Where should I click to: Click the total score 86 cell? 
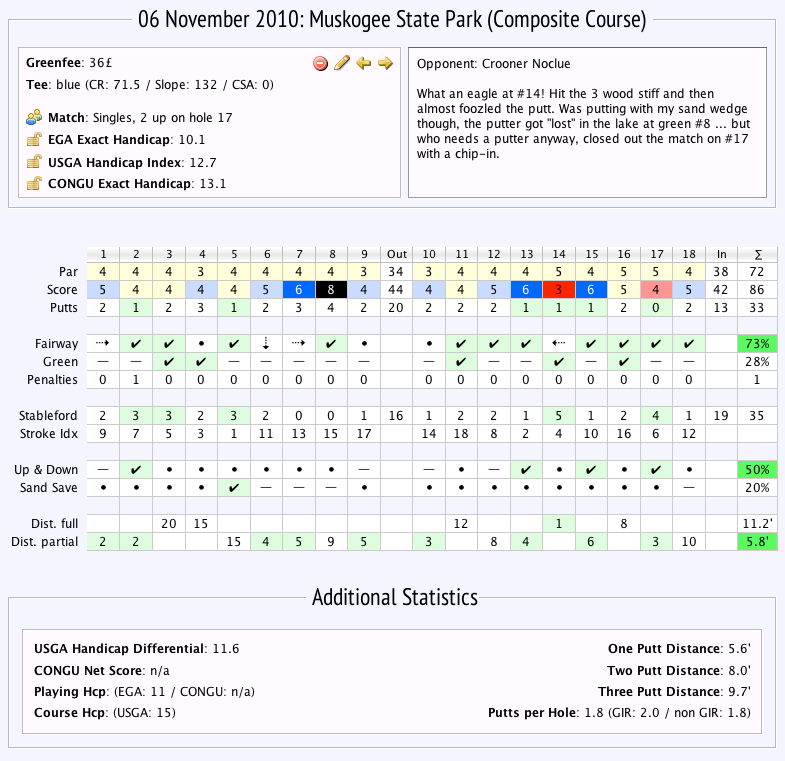[757, 289]
